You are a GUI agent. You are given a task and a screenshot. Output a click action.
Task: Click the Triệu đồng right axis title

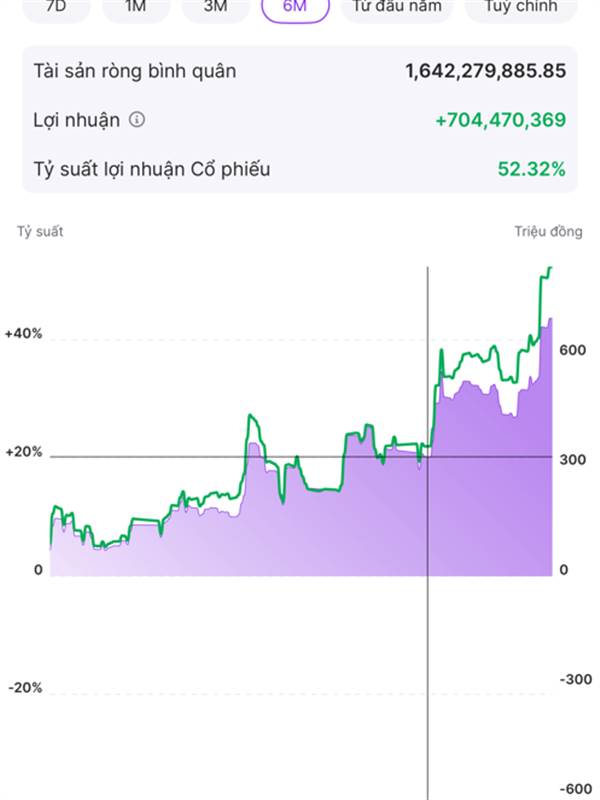click(x=548, y=232)
